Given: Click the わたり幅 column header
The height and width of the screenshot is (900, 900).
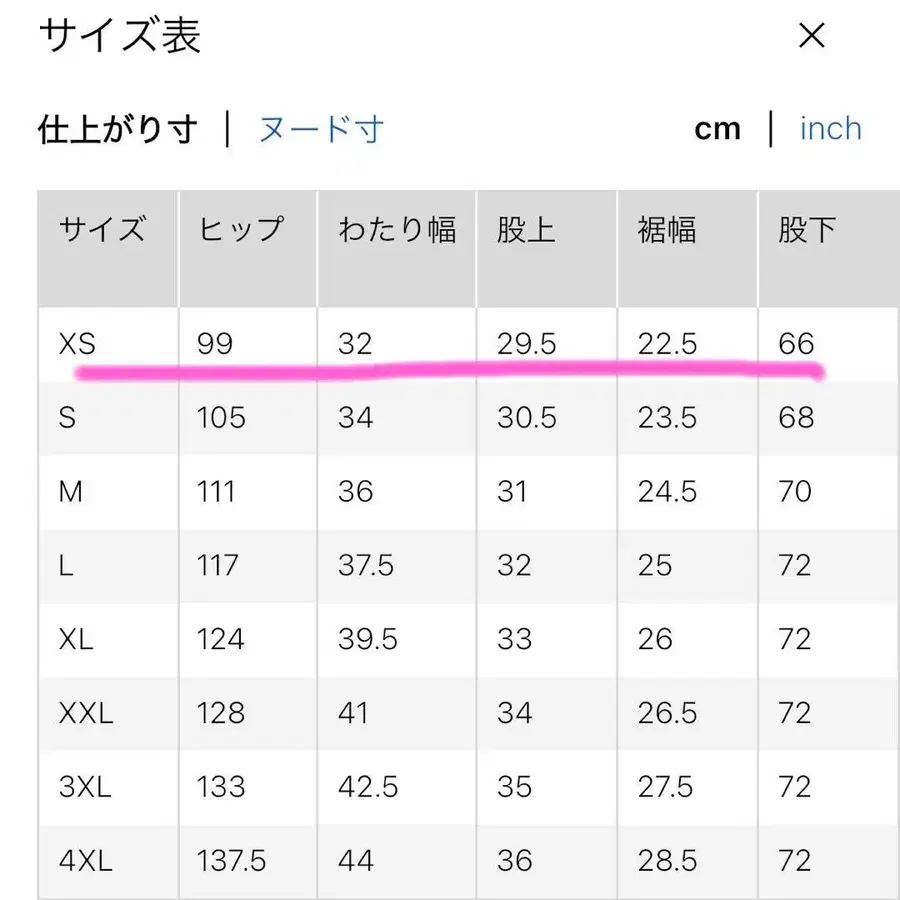Looking at the screenshot, I should 396,231.
